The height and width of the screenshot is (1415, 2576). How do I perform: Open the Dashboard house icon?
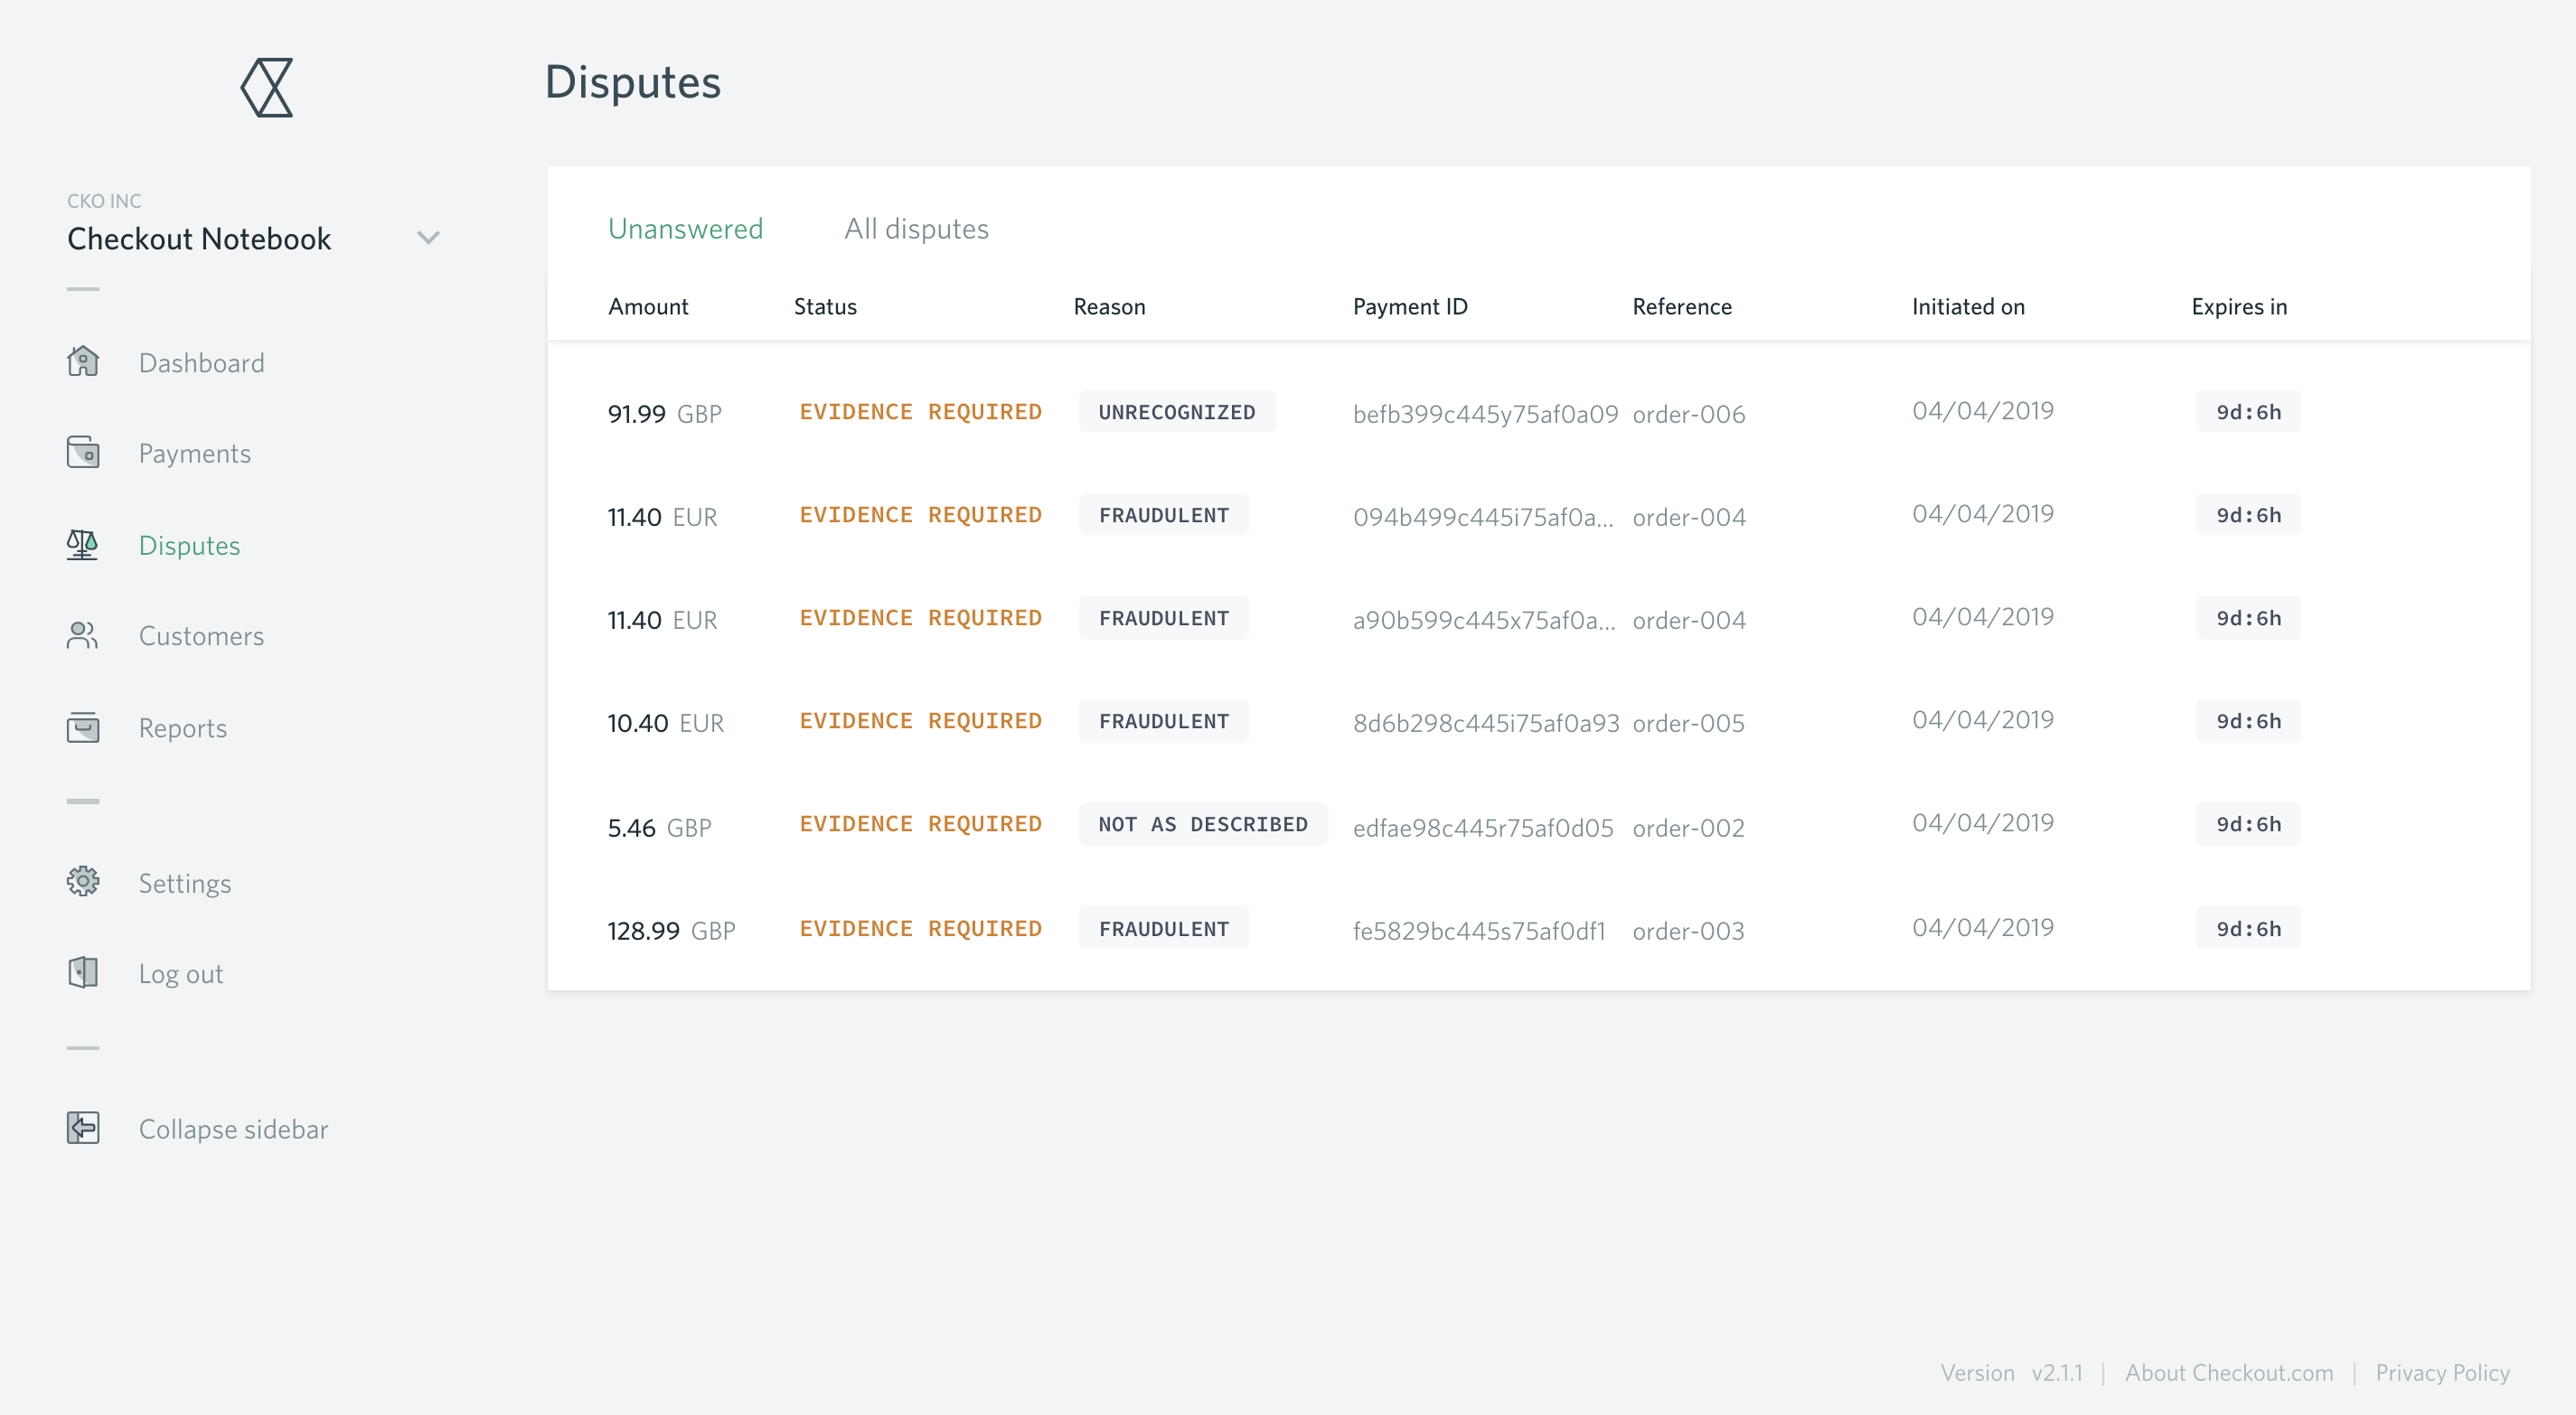pos(83,361)
